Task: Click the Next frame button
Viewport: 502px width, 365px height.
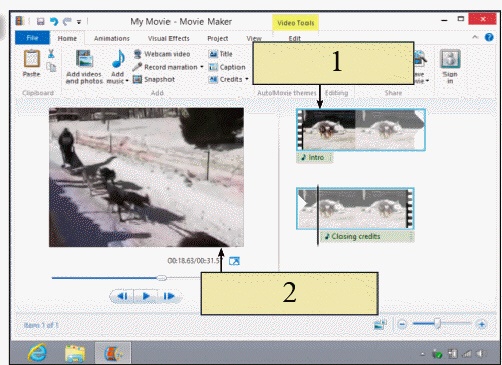Action: click(x=169, y=296)
